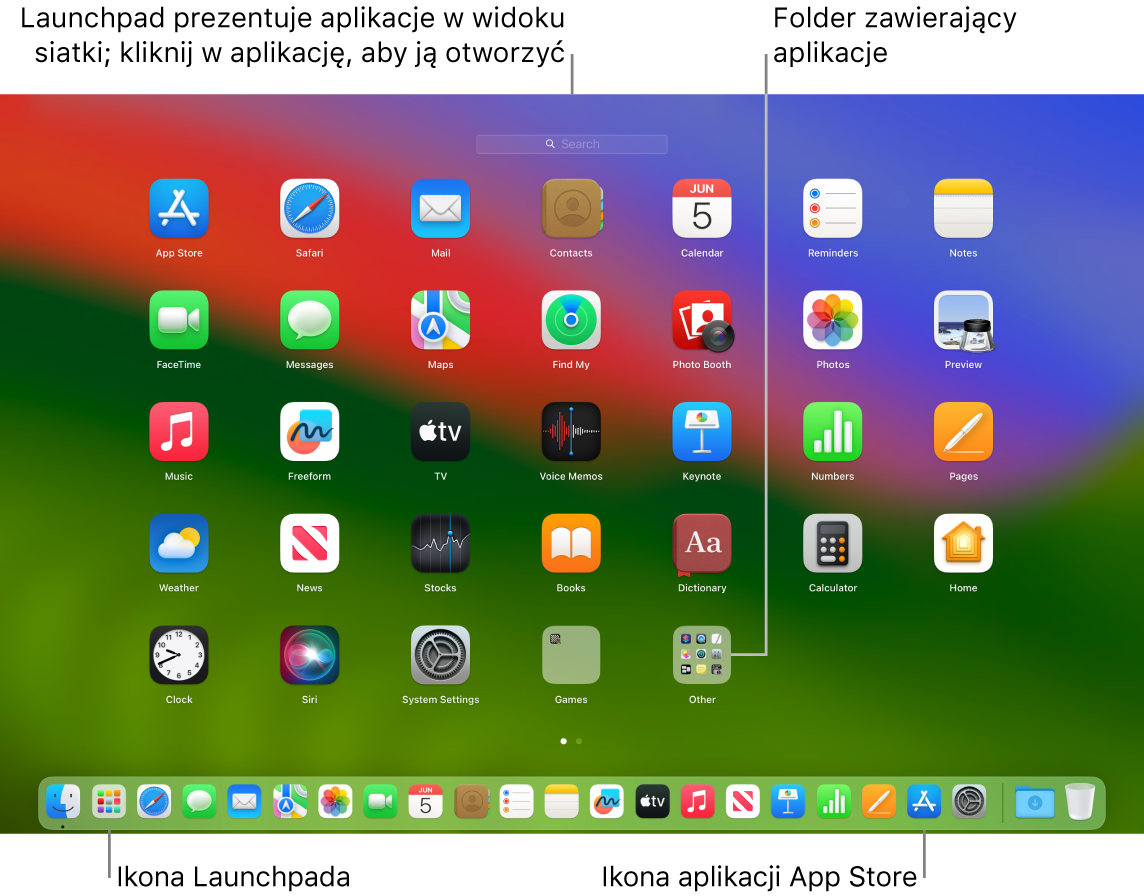Open the Calendar app in Launchpad
Image resolution: width=1144 pixels, height=896 pixels.
pos(702,209)
